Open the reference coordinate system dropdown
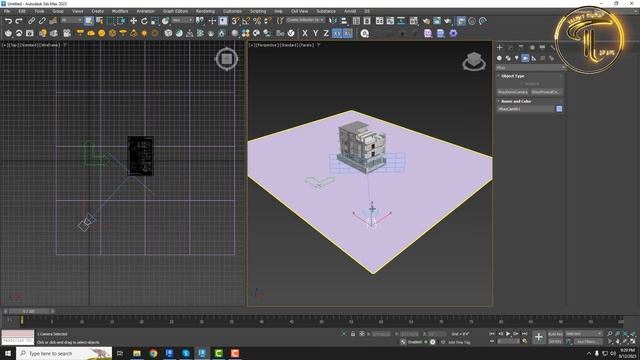The image size is (640, 360). (x=182, y=20)
